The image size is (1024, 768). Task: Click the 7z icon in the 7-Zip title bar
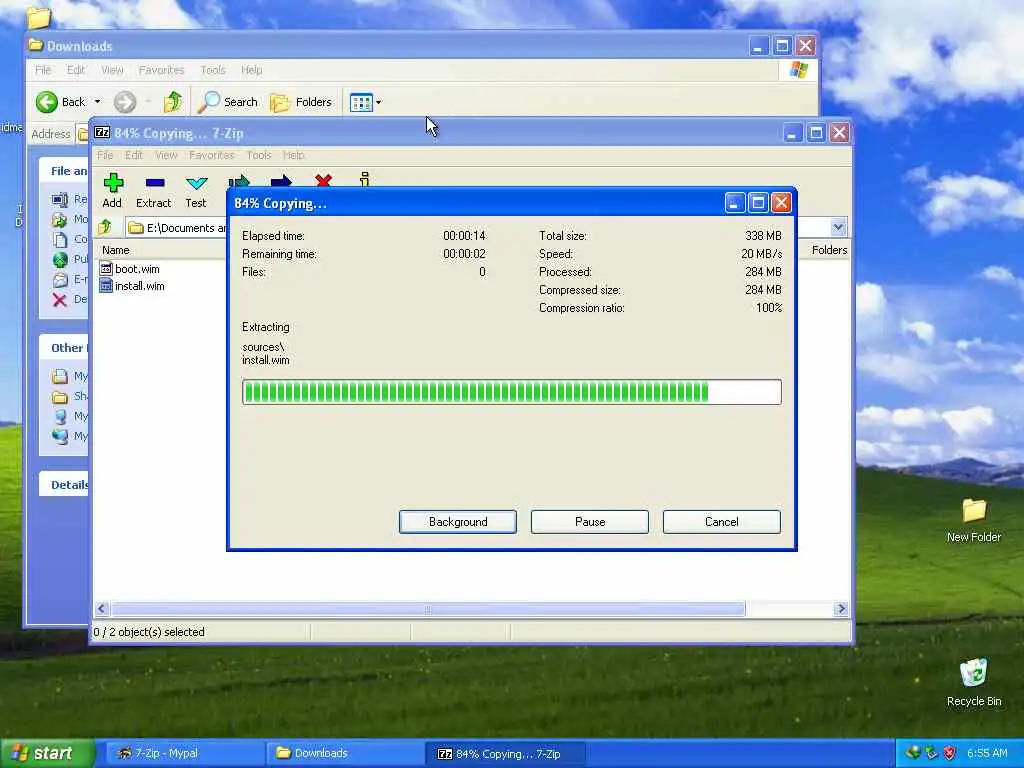[x=102, y=133]
